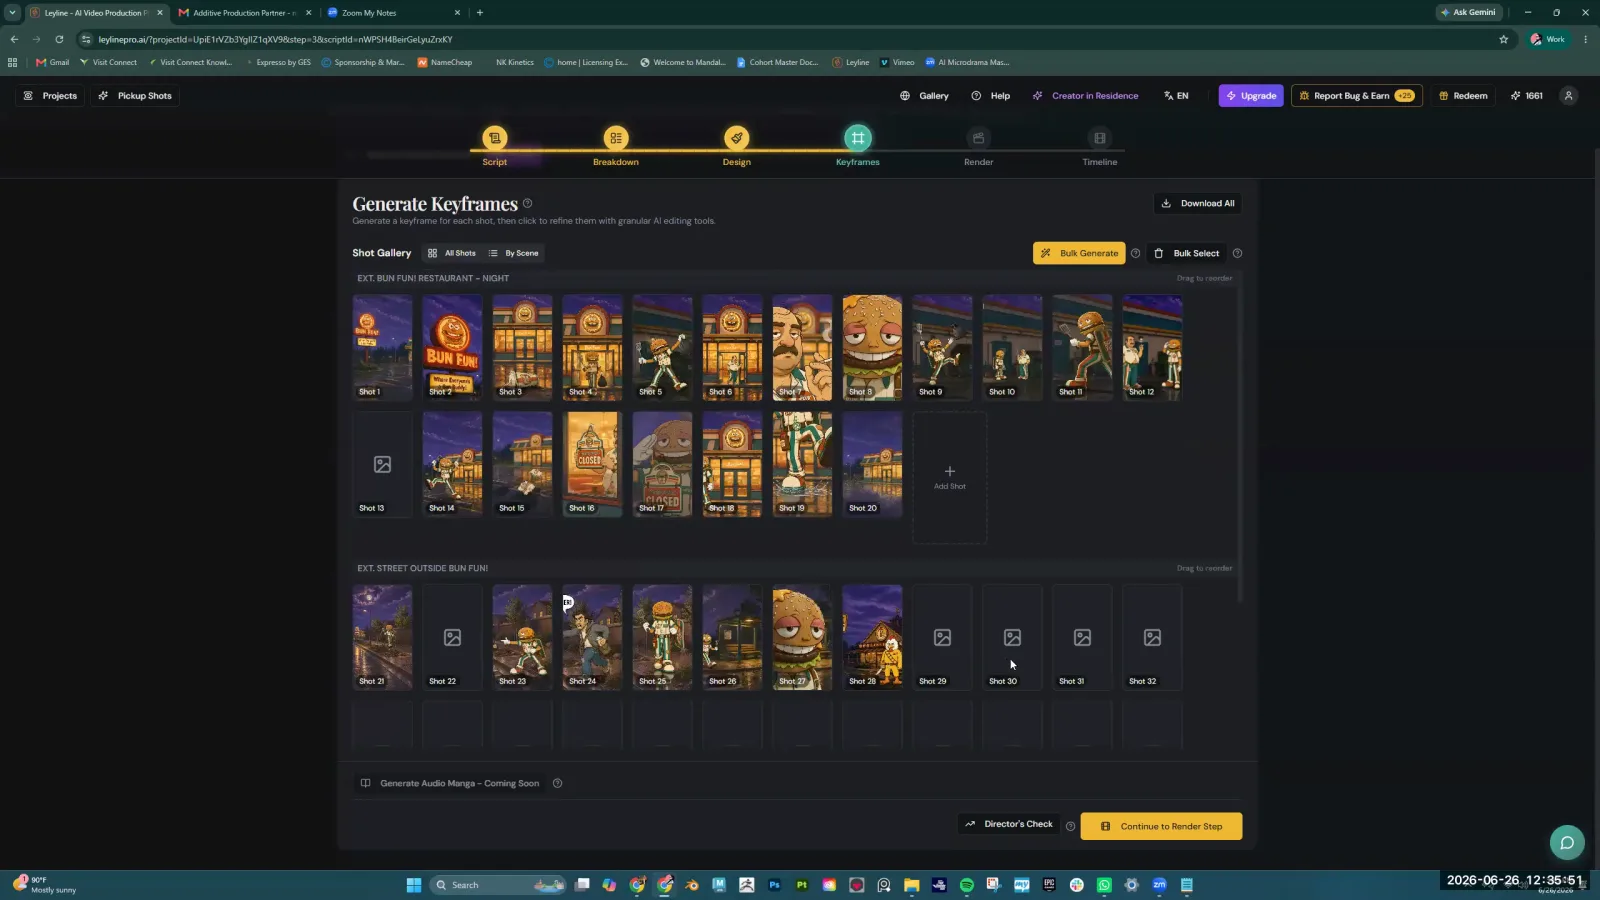The width and height of the screenshot is (1600, 900).
Task: Click the Upgrade button
Action: coord(1251,96)
